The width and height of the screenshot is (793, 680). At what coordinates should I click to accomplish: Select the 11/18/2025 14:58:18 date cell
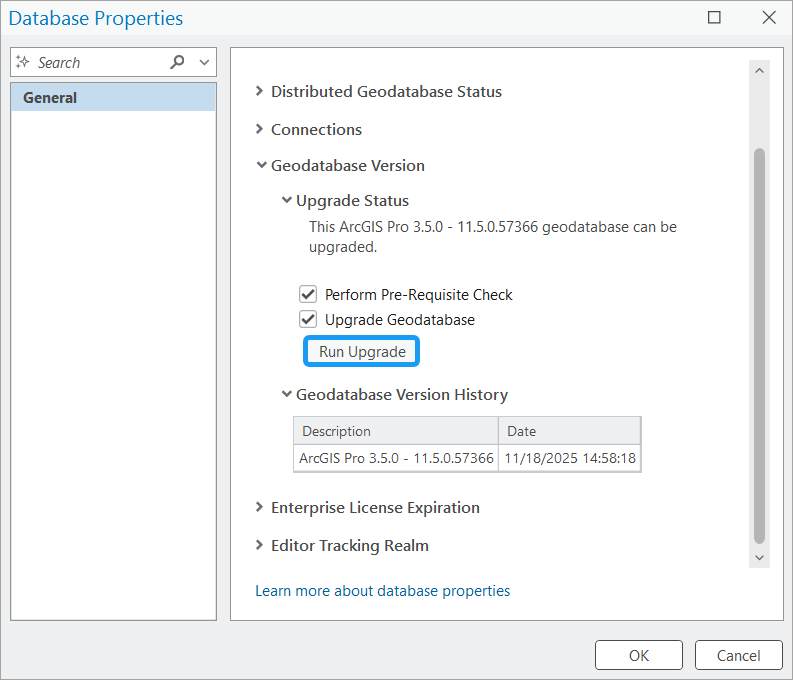point(569,458)
